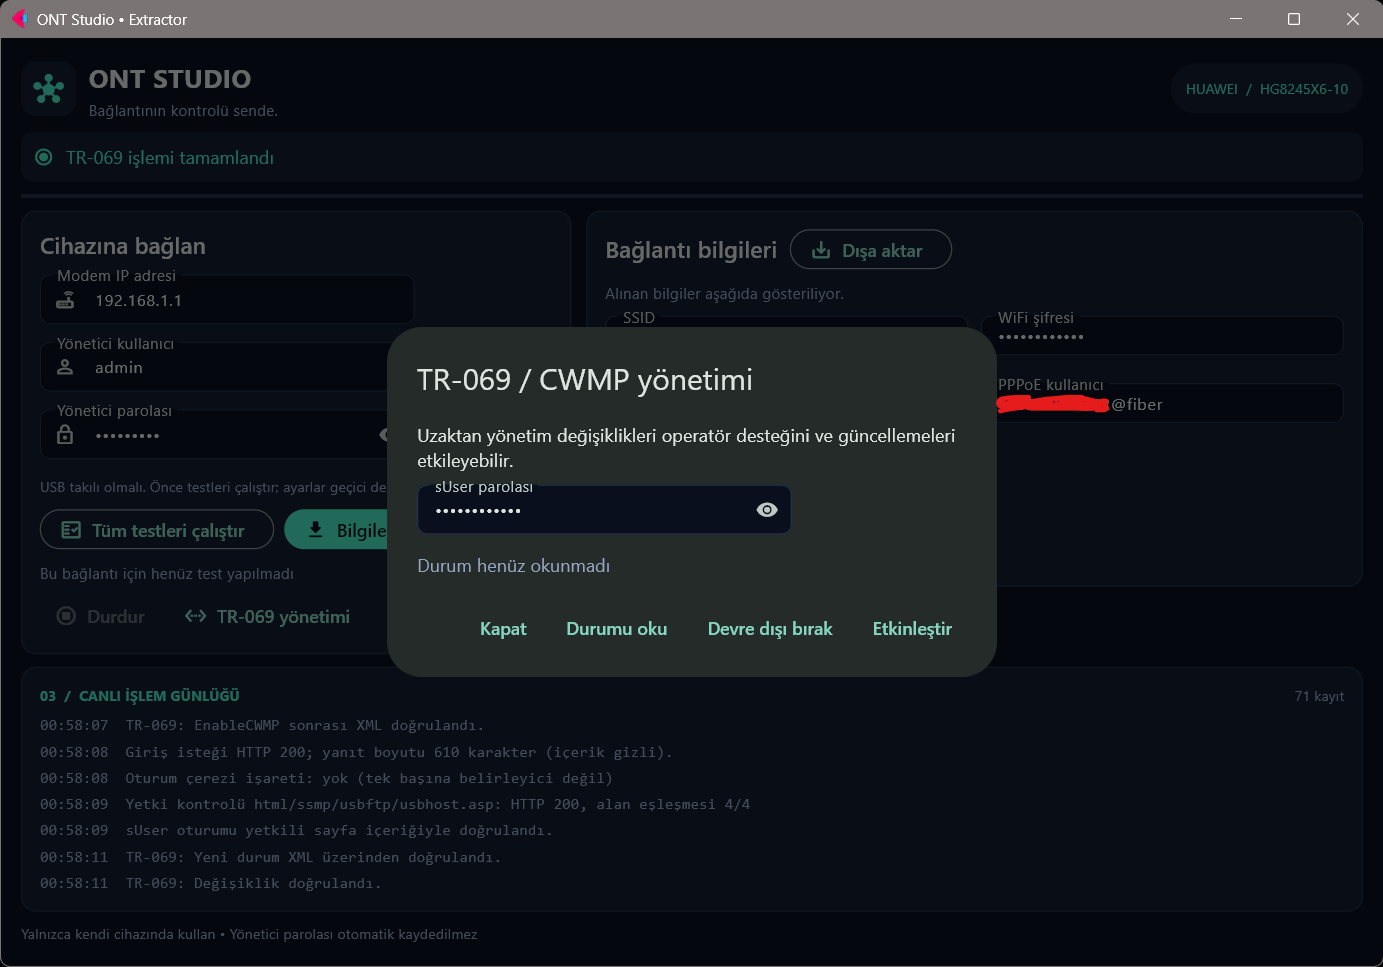This screenshot has width=1383, height=967.
Task: Click the WiFi şifresi field
Action: coord(1161,336)
